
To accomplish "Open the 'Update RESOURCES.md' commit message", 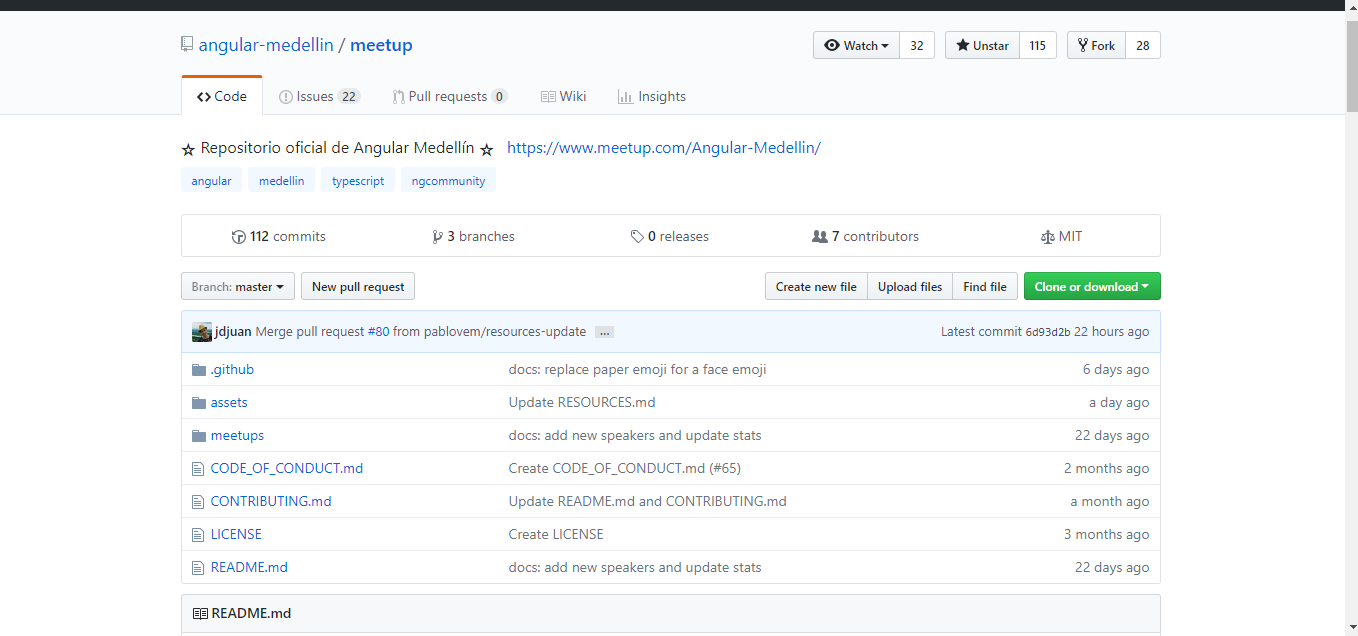I will [582, 403].
